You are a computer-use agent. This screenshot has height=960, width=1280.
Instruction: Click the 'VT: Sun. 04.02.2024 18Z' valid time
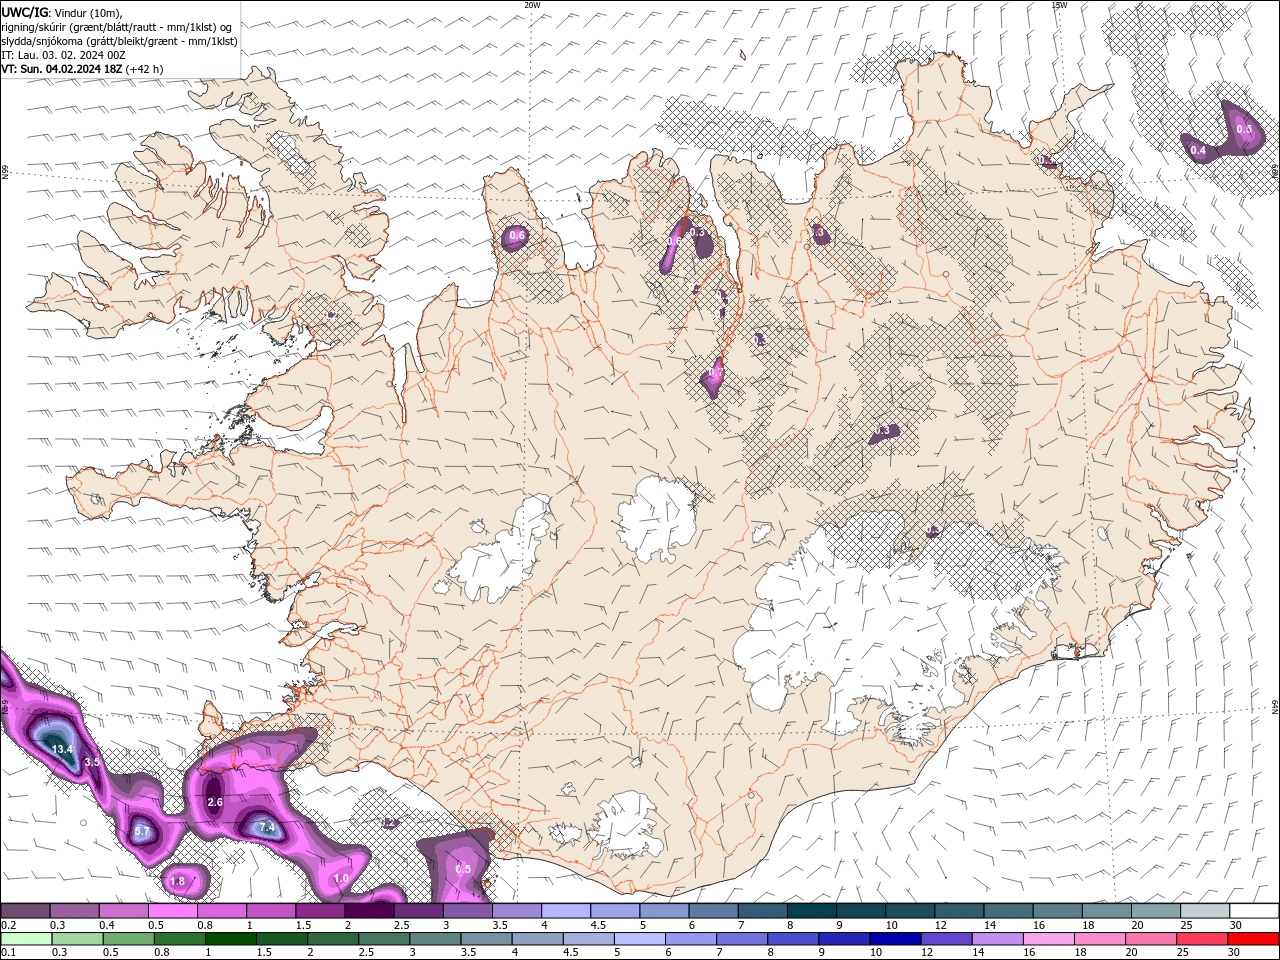pos(62,69)
